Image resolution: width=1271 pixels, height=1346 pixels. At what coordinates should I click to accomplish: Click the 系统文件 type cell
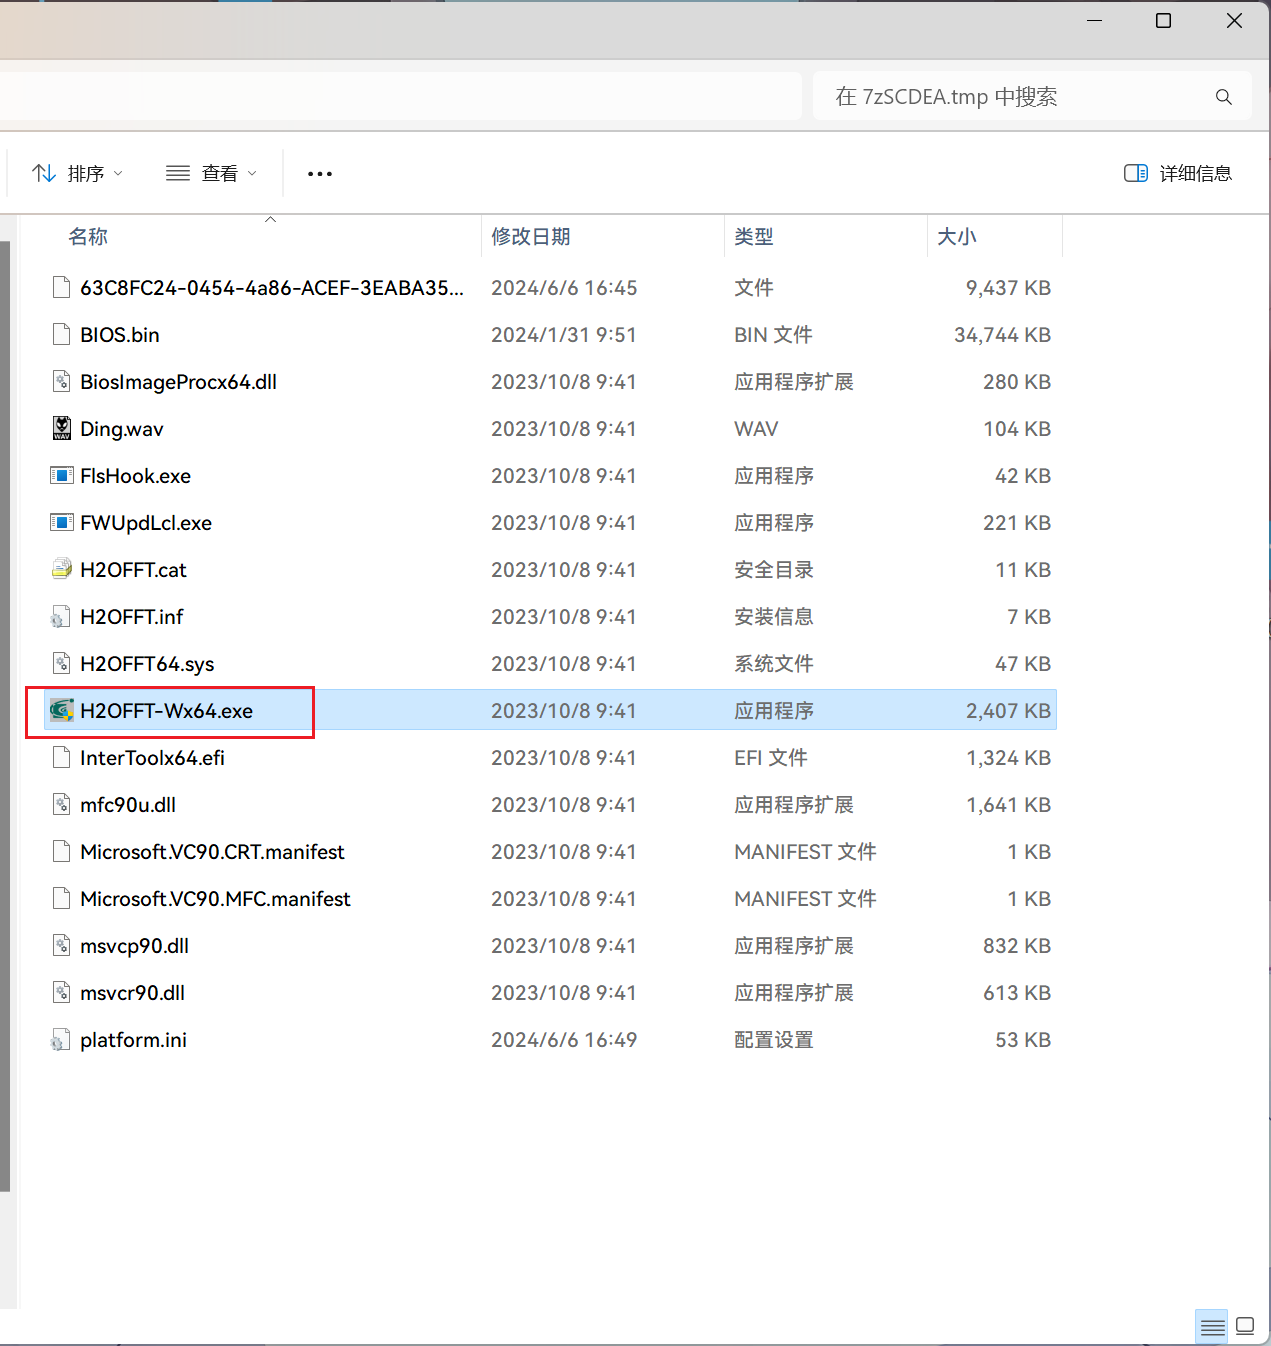774,664
